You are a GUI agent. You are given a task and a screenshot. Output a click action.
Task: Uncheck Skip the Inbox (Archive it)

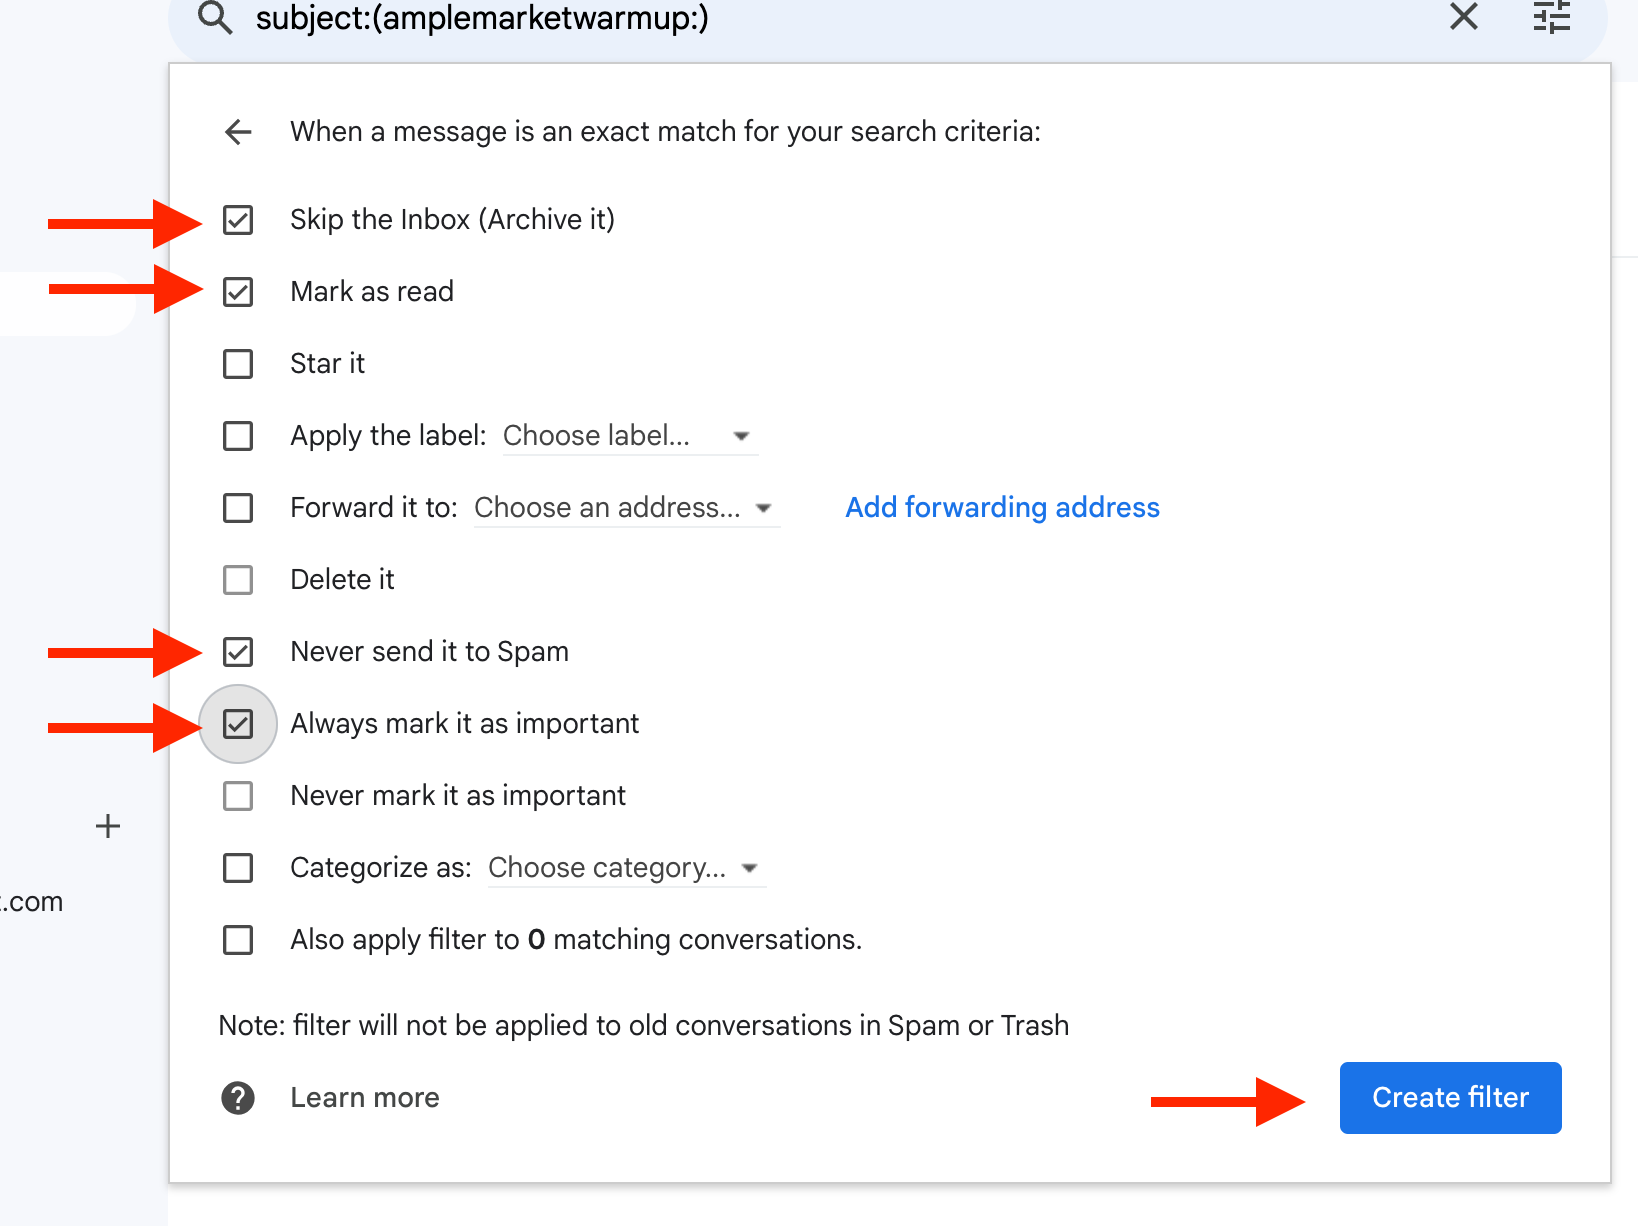(x=238, y=220)
